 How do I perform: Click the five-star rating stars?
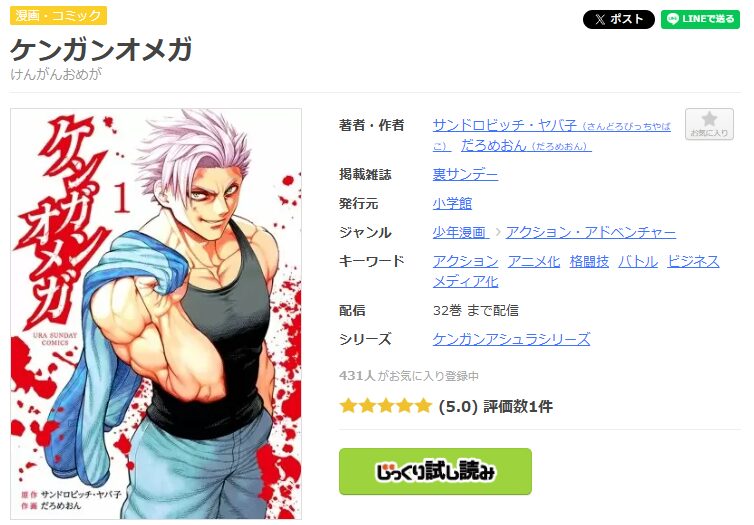tap(385, 406)
